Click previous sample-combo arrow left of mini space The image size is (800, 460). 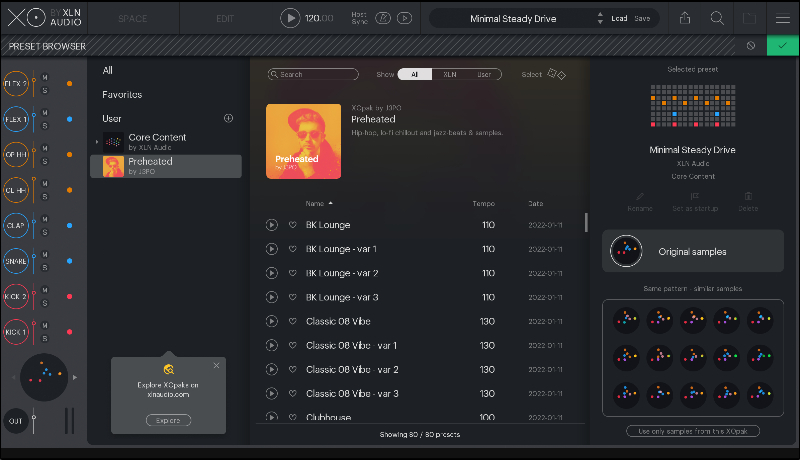tap(13, 377)
